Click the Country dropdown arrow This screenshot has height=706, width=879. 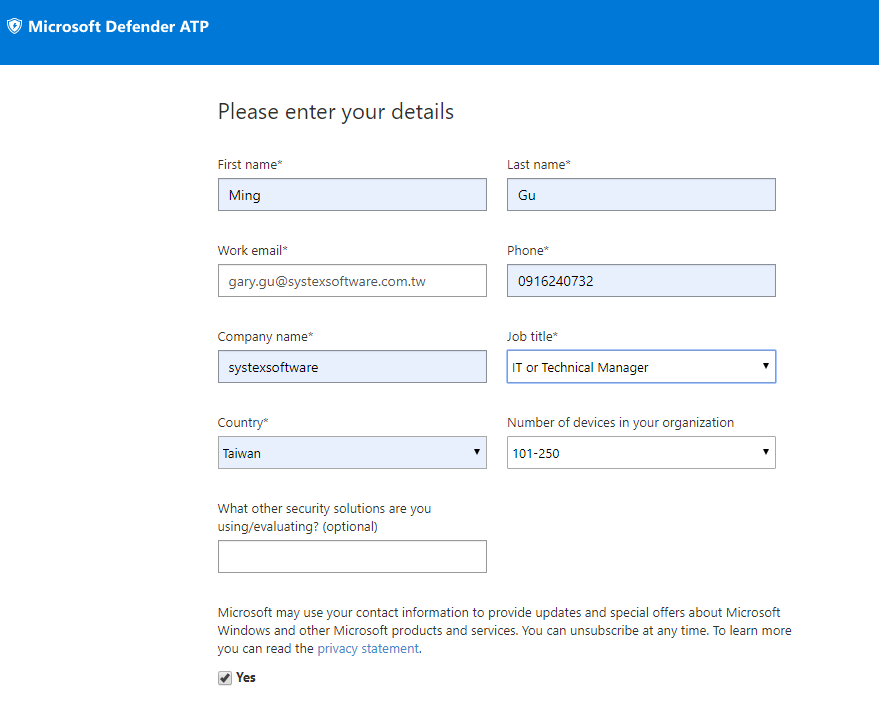(477, 453)
